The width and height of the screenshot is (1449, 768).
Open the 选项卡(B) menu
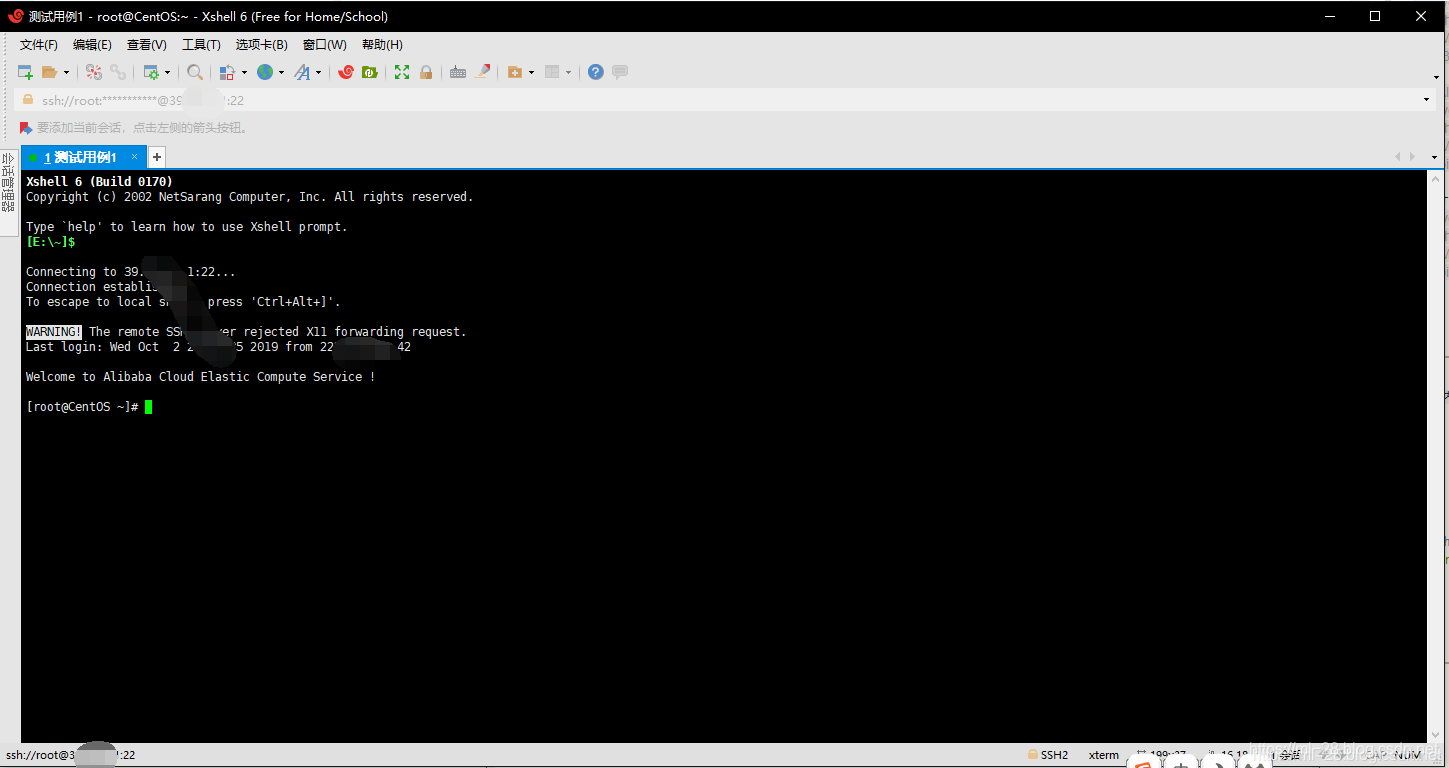tap(262, 45)
